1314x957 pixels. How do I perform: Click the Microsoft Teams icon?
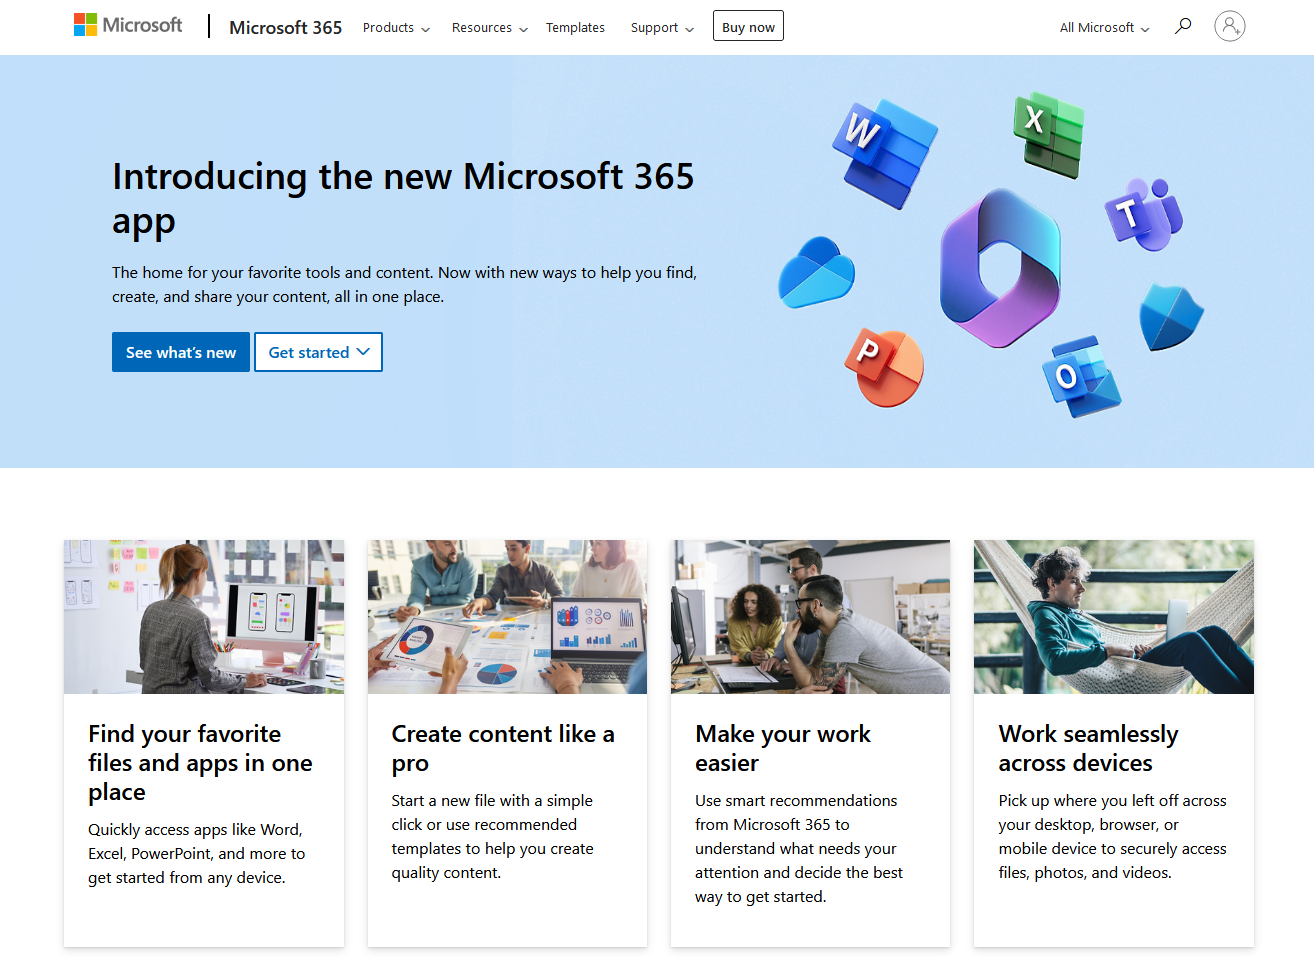1145,213
